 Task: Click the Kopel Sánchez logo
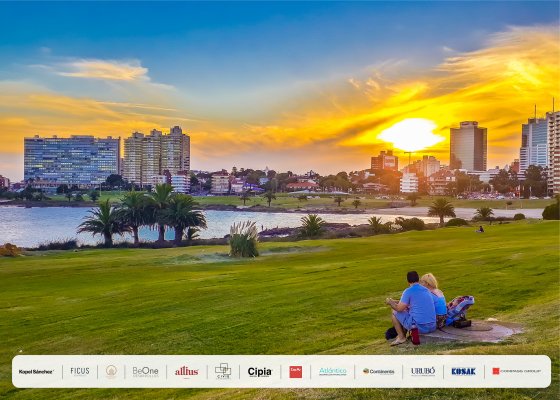coord(36,372)
